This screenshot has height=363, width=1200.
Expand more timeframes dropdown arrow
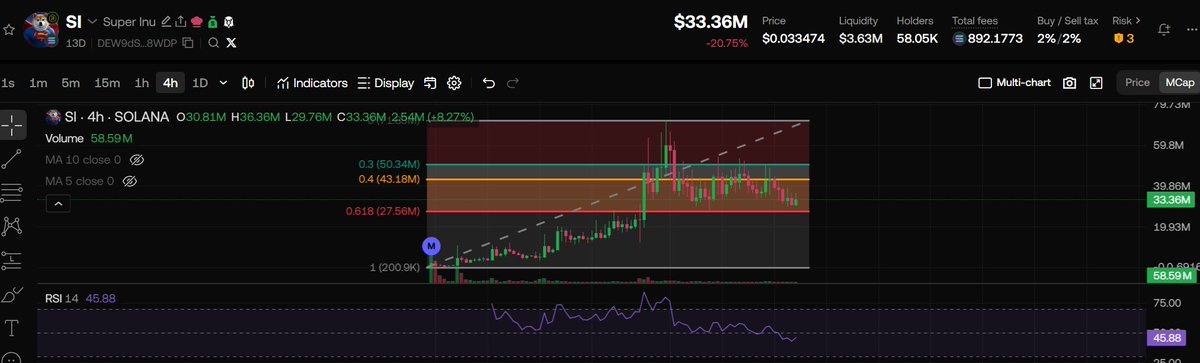pos(223,83)
